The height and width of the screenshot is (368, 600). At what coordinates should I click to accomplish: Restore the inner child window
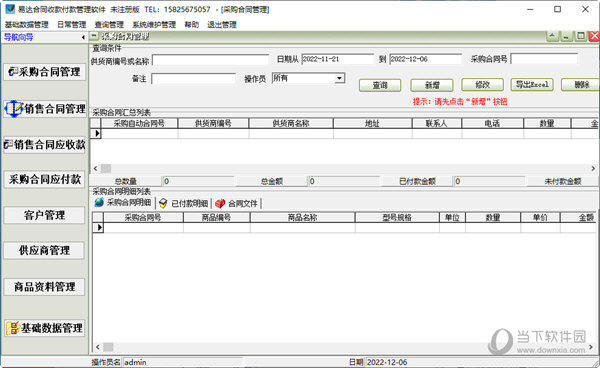click(580, 36)
